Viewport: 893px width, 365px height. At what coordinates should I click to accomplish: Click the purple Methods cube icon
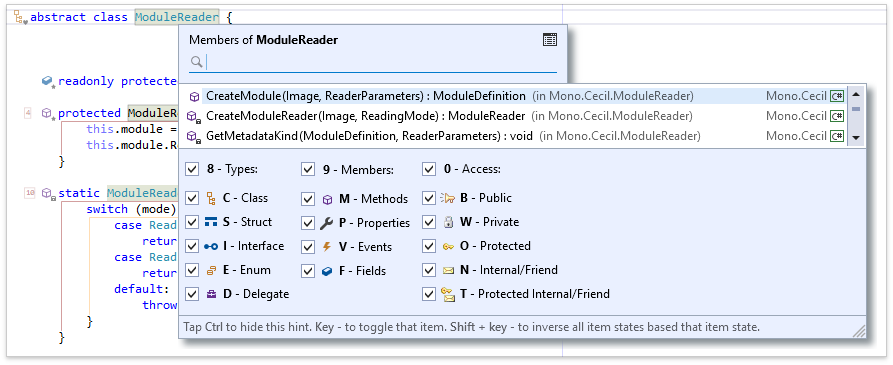tap(327, 199)
